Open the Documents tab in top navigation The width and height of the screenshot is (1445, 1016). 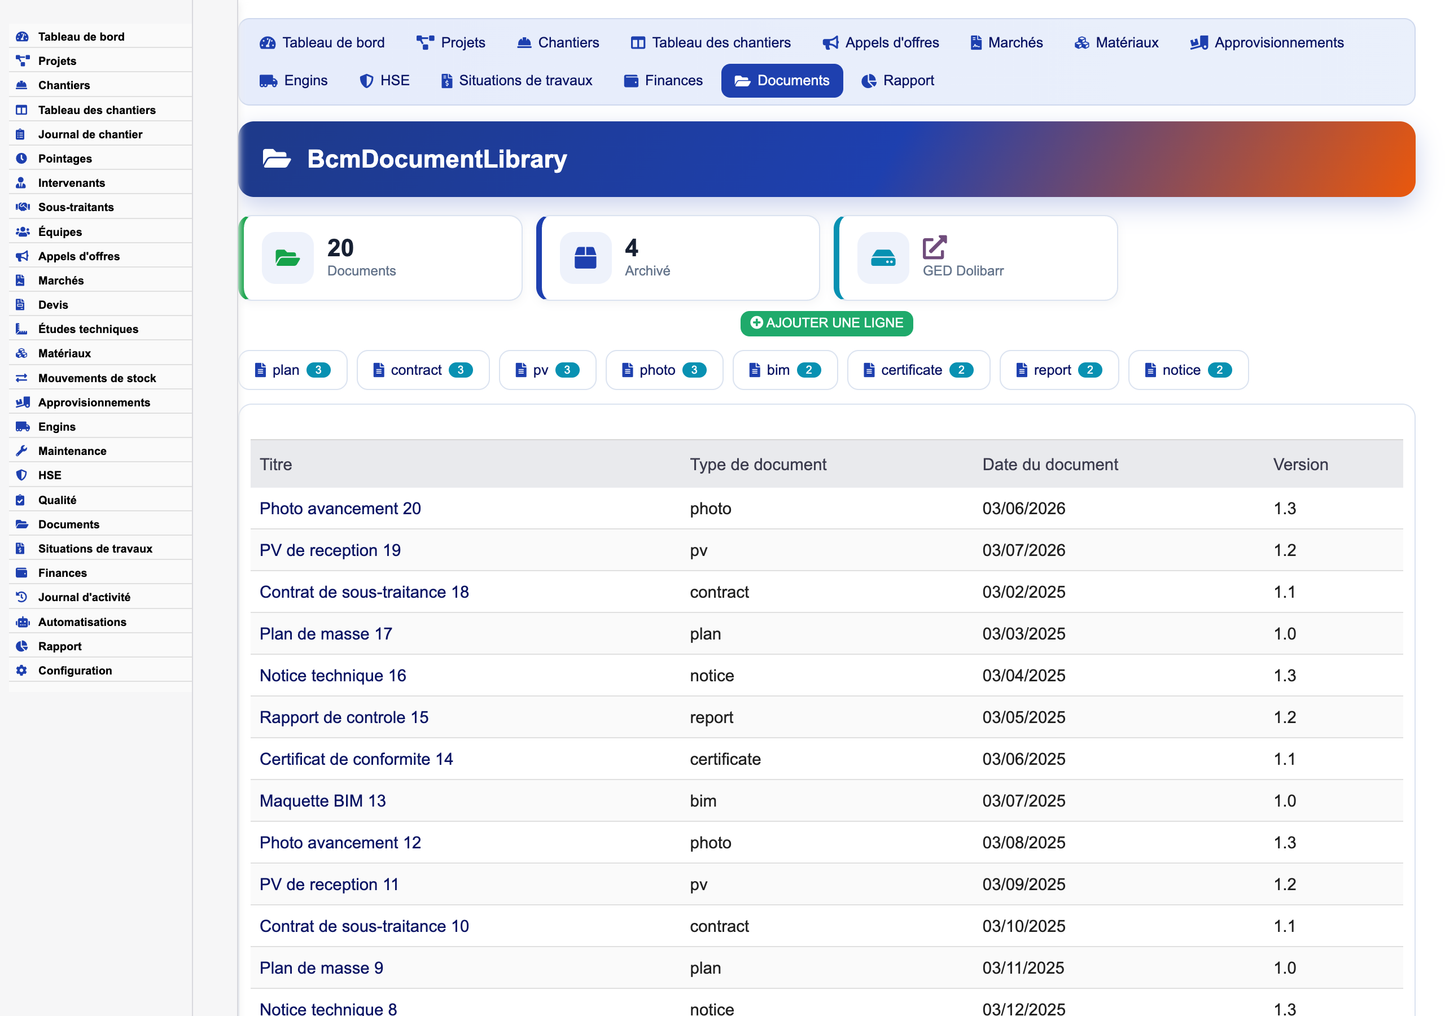tap(782, 81)
